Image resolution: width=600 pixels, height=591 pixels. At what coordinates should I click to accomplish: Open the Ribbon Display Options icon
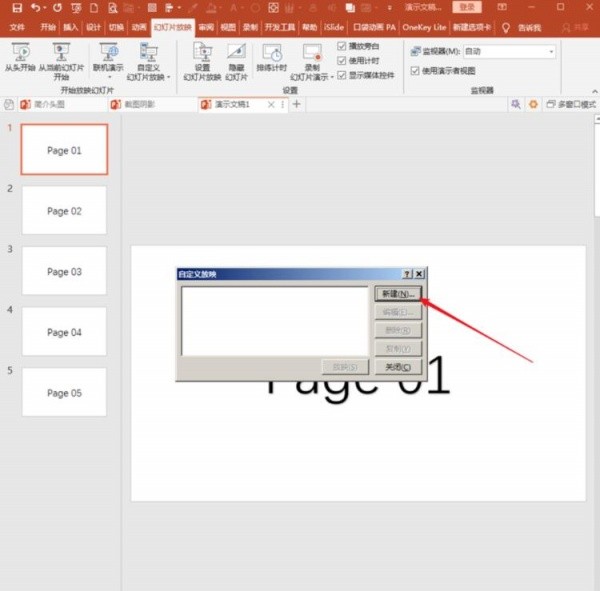tap(502, 7)
